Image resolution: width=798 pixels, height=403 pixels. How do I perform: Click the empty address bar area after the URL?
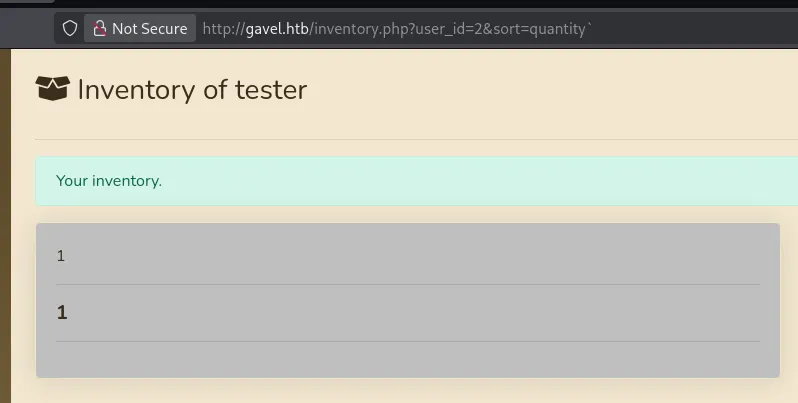point(700,29)
